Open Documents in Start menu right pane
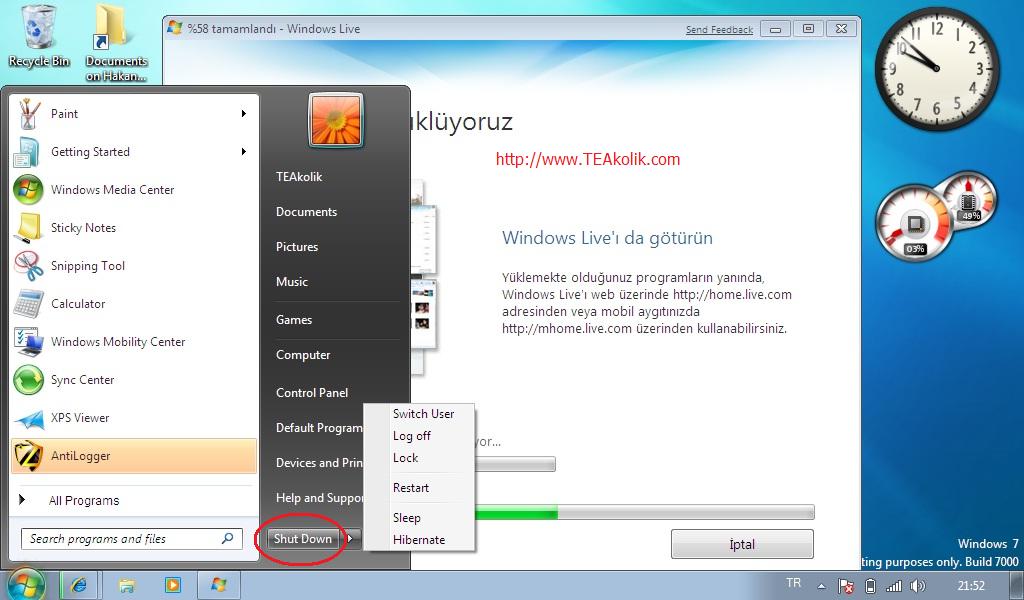The image size is (1024, 600). pos(306,212)
